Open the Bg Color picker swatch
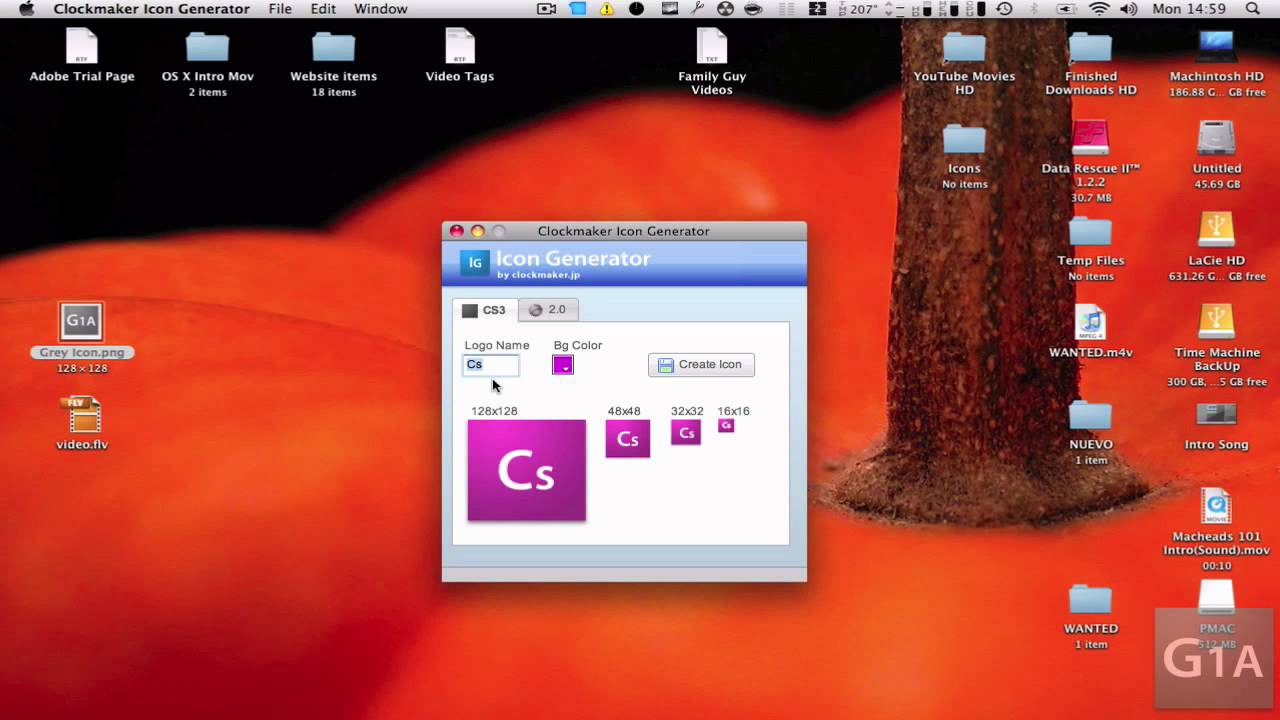Image resolution: width=1280 pixels, height=720 pixels. click(x=562, y=364)
